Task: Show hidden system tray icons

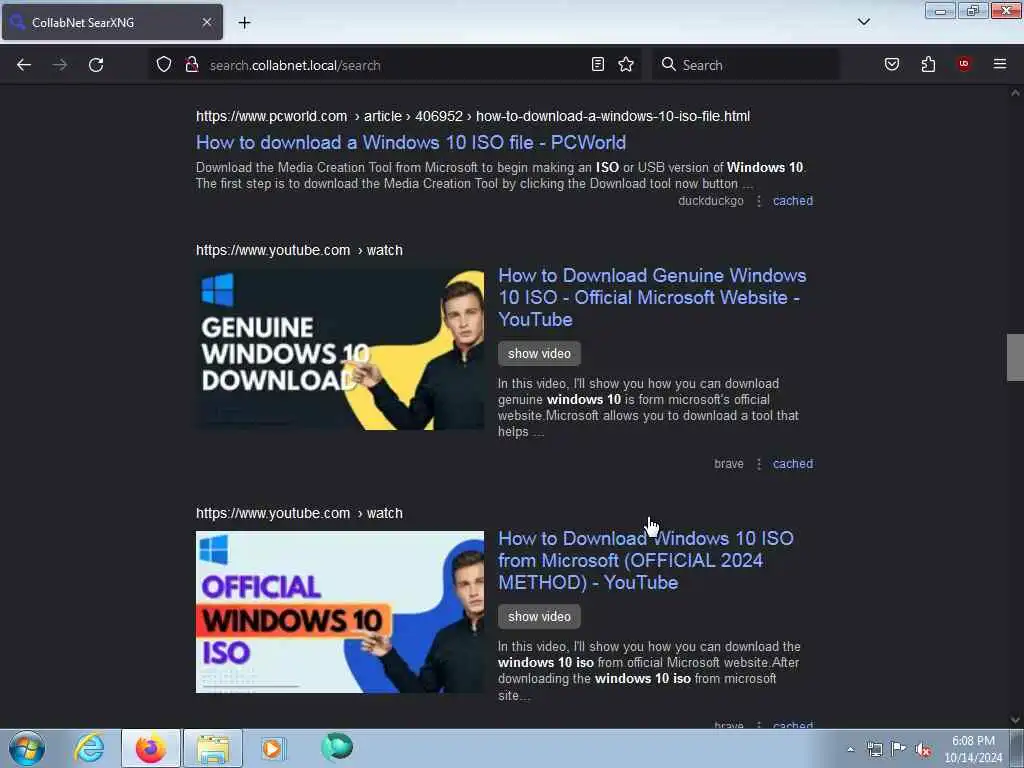Action: (850, 750)
